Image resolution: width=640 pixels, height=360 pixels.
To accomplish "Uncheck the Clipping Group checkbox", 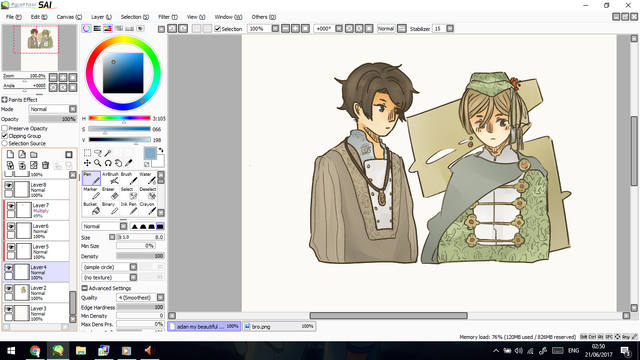I will tap(4, 136).
